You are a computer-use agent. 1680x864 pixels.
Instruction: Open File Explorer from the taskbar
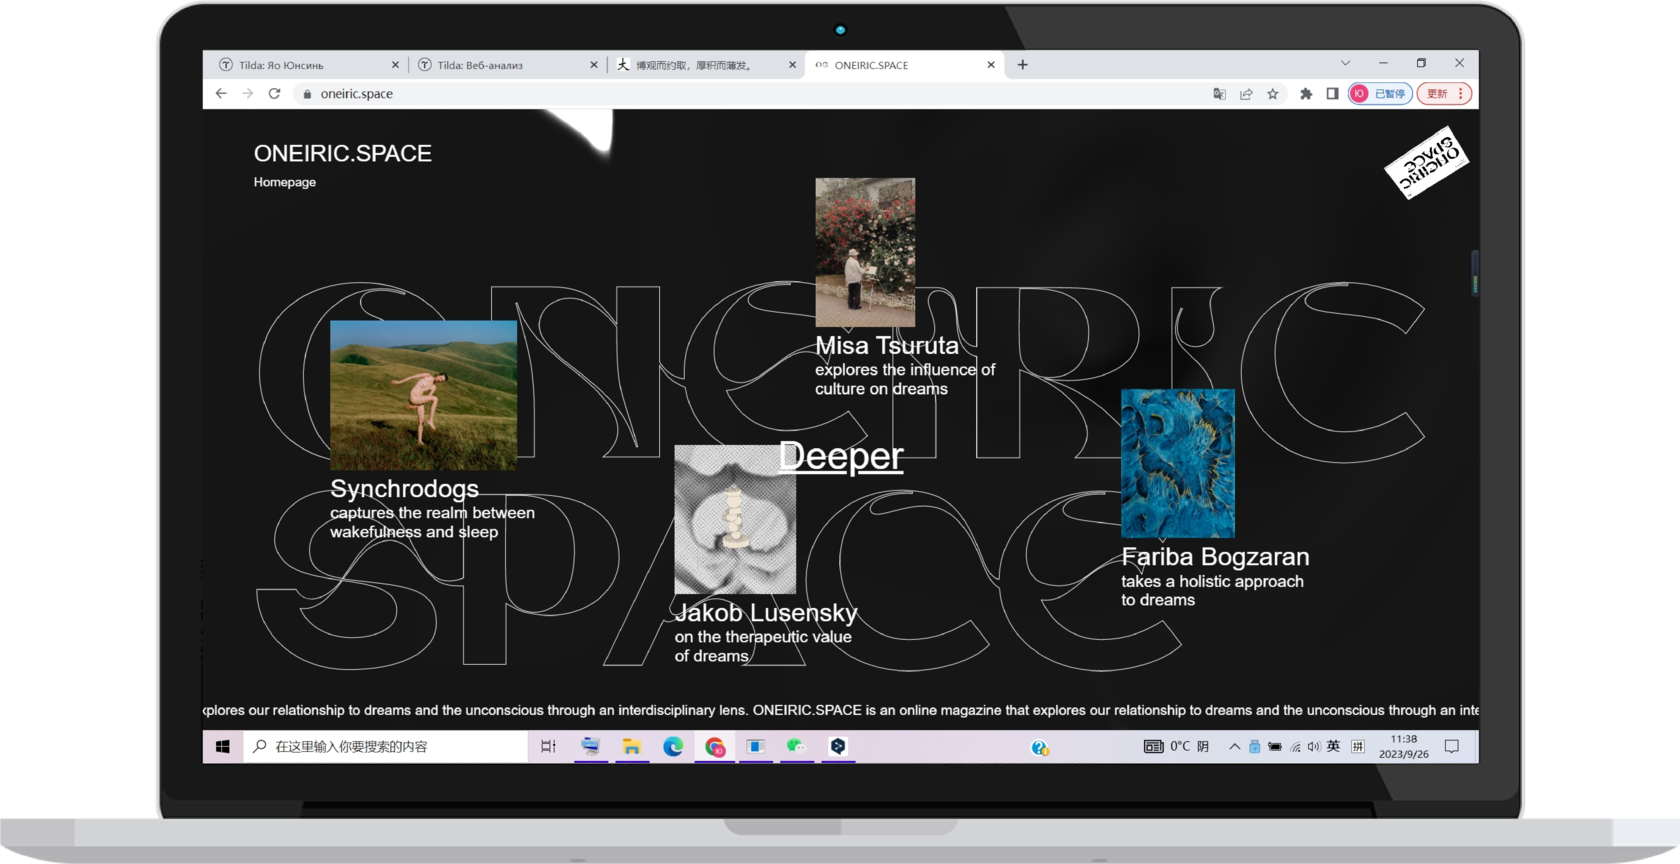tap(632, 747)
